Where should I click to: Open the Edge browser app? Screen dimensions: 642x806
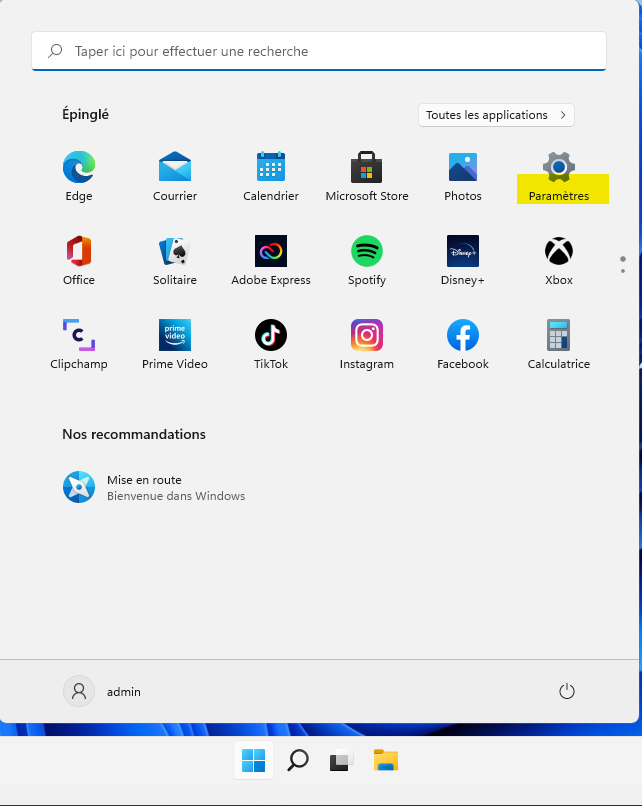[x=79, y=176]
